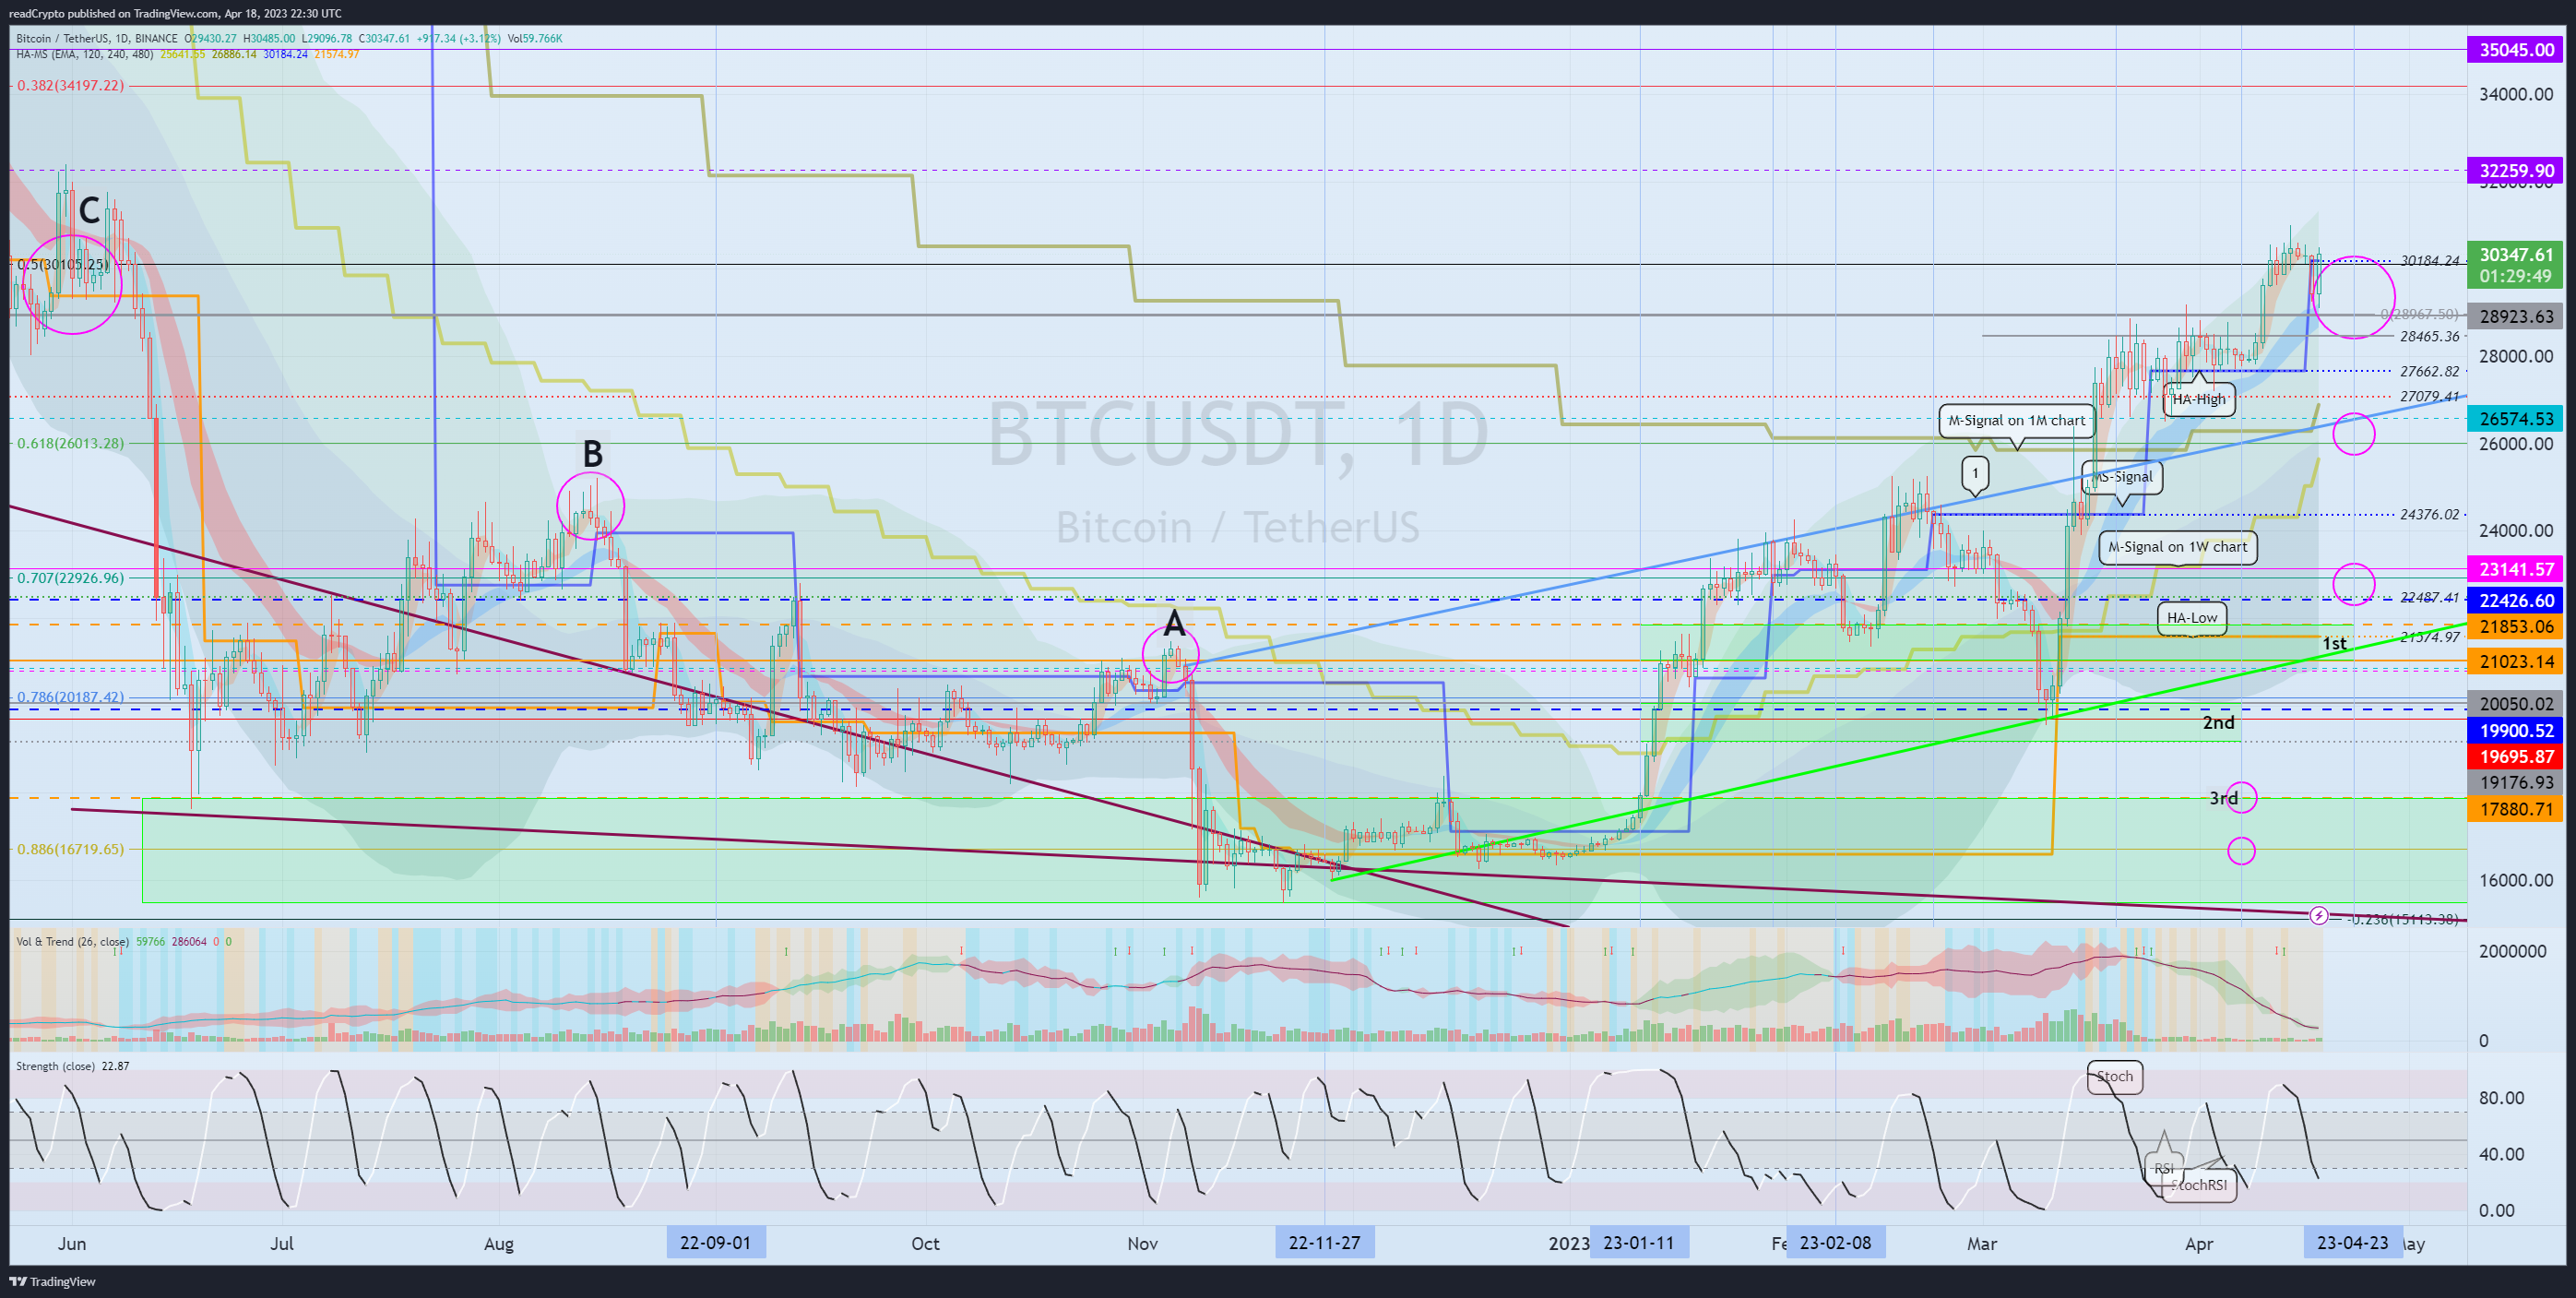Click the 01:29:49 candle countdown timer
Screen dimensions: 2576x1298
click(2516, 276)
